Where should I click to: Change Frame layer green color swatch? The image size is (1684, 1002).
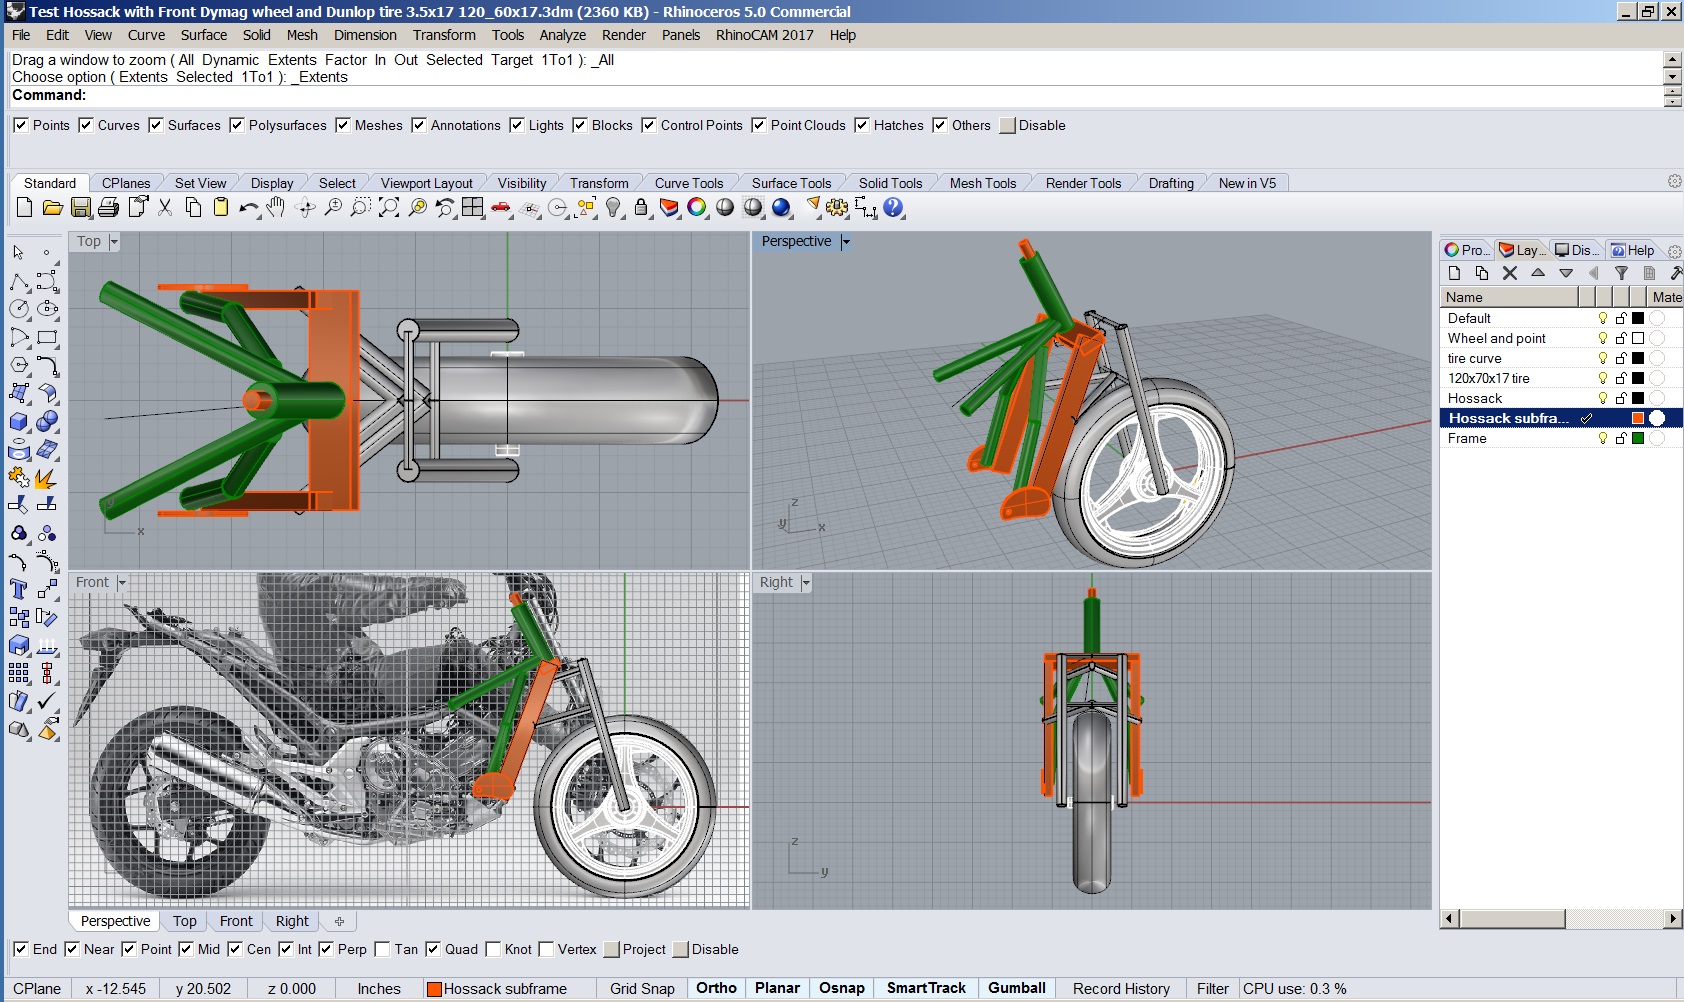1638,438
